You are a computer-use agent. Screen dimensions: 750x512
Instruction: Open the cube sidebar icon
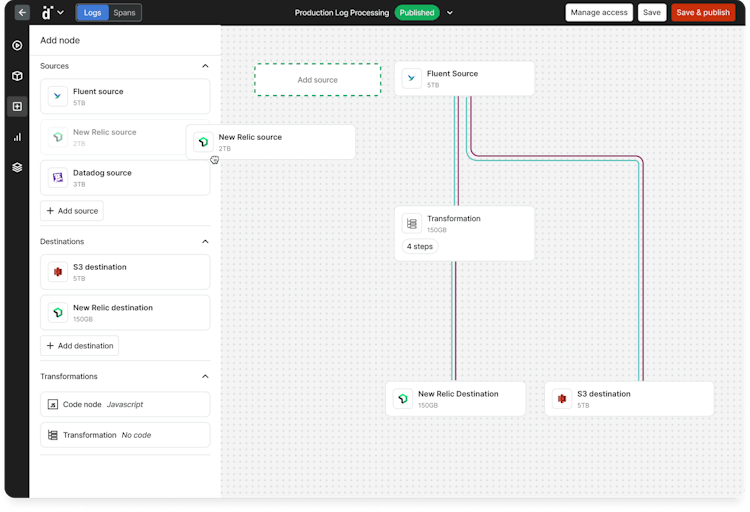tap(17, 76)
